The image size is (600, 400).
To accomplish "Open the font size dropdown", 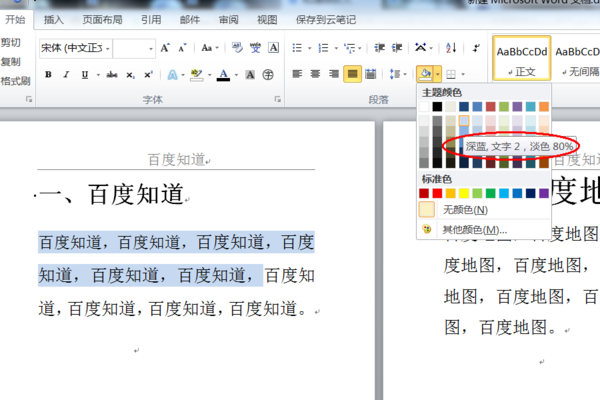I will pos(150,48).
